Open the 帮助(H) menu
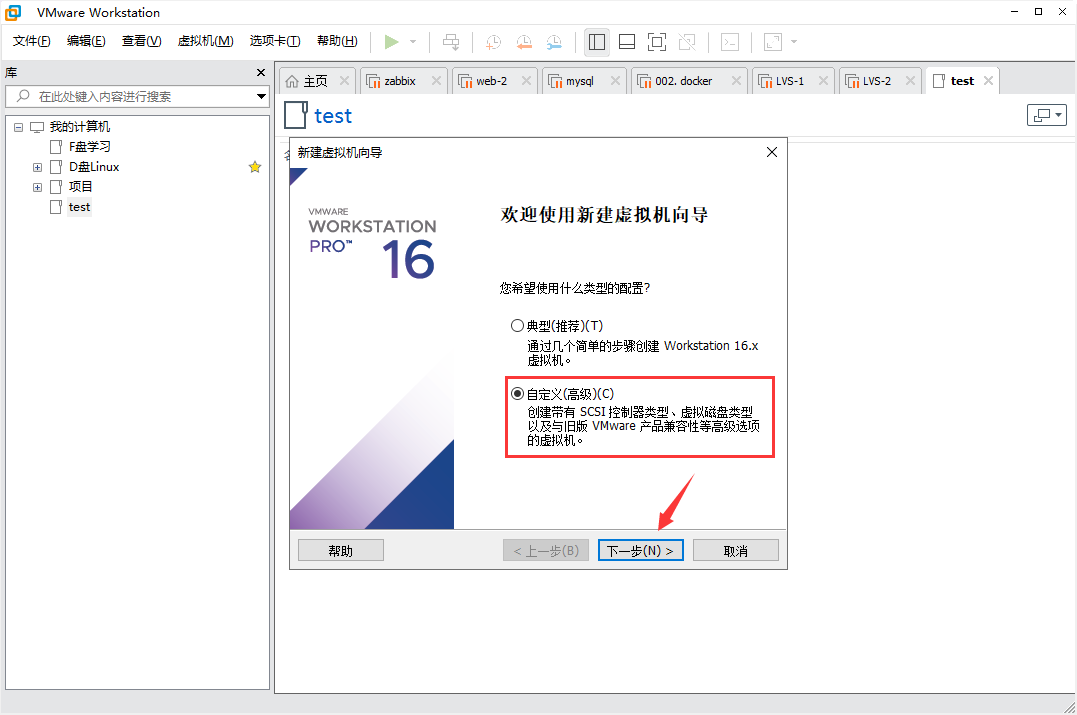Screen dimensions: 1077x715 click(x=337, y=41)
